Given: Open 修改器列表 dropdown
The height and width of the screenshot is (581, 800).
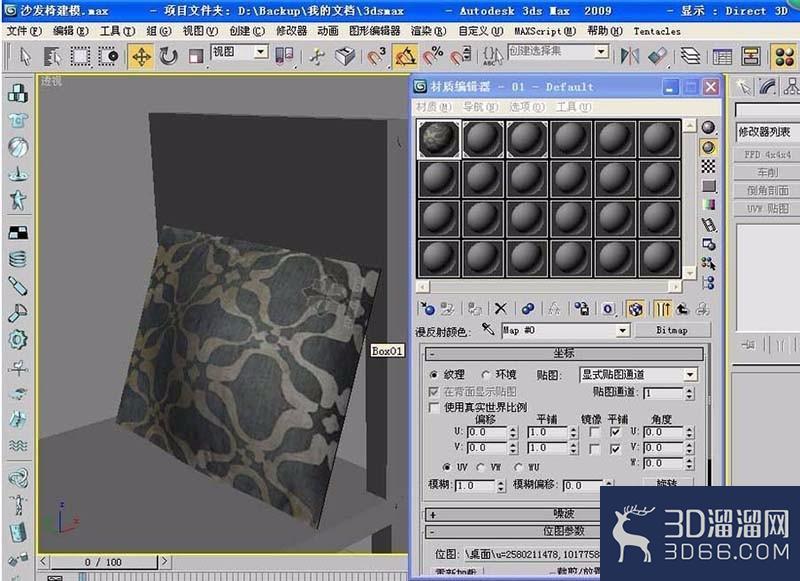Looking at the screenshot, I should coord(768,132).
